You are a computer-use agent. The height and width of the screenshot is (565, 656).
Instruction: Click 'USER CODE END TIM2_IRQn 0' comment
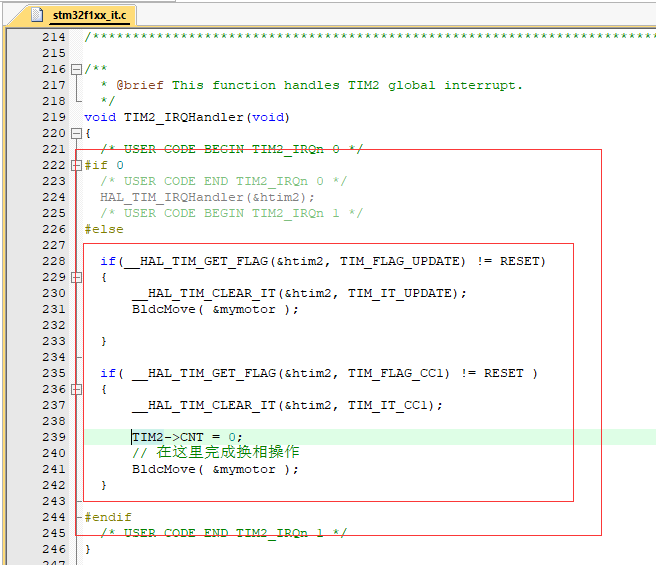pos(223,181)
